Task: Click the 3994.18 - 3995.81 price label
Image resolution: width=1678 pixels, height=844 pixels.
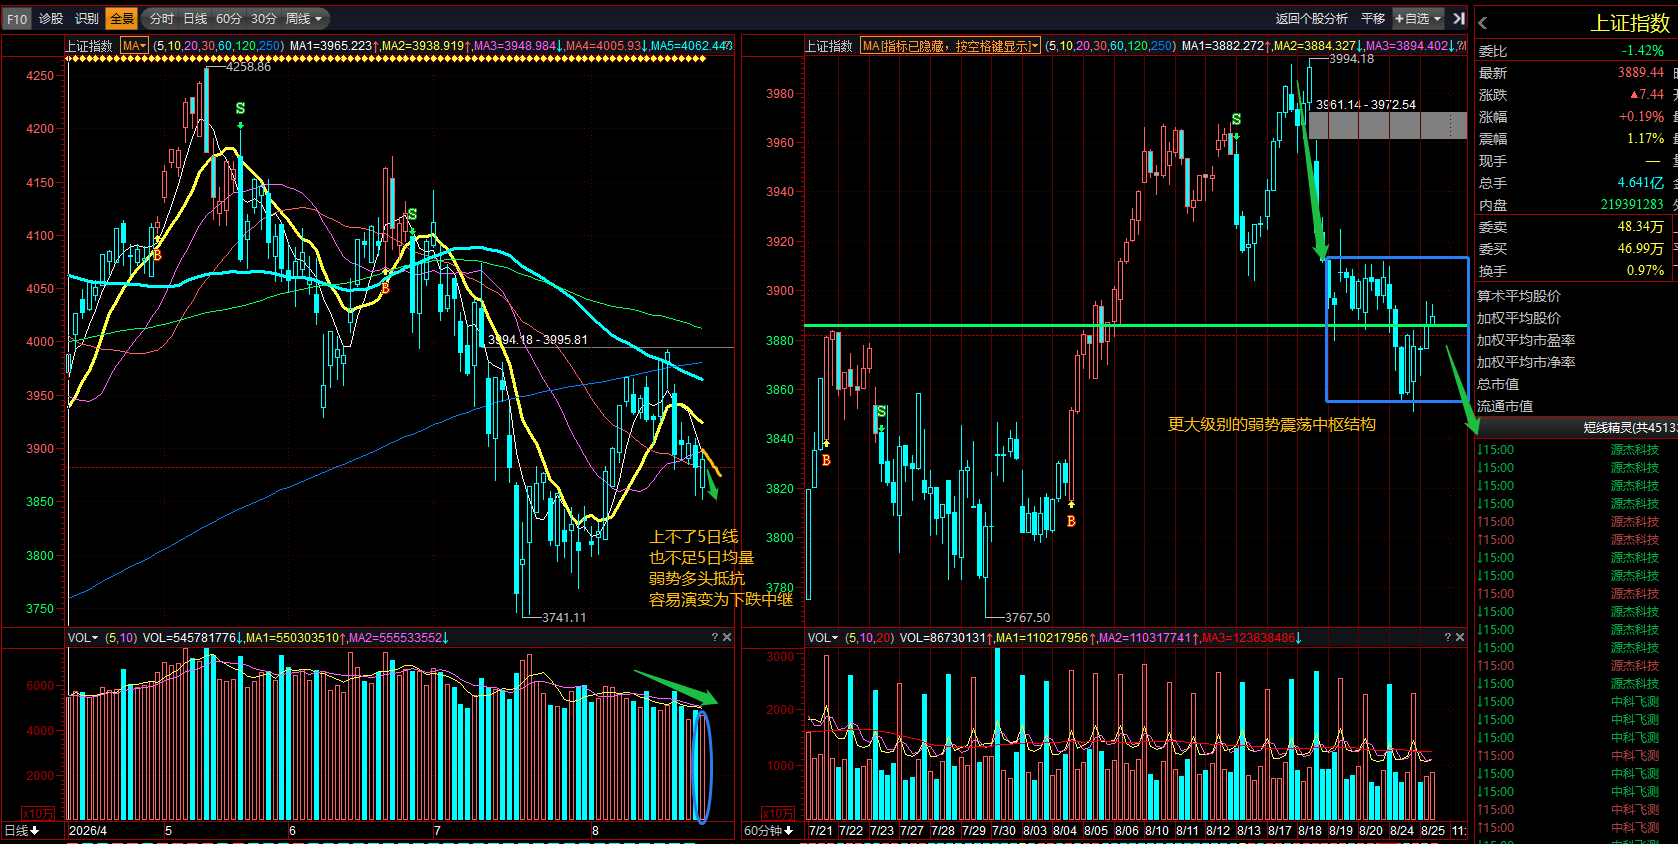Action: 538,340
